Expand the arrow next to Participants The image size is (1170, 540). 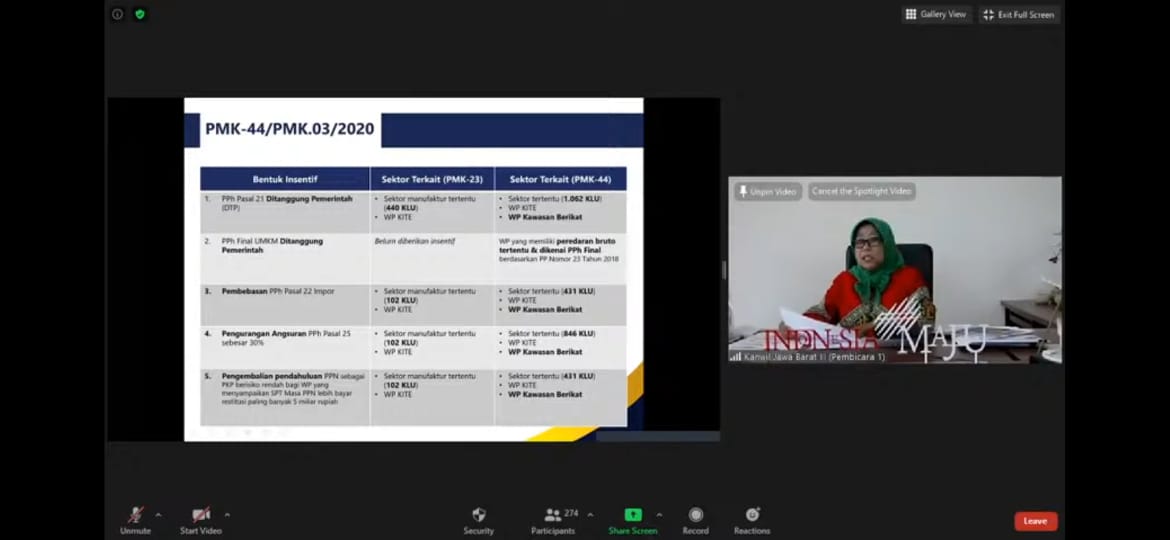[x=590, y=515]
